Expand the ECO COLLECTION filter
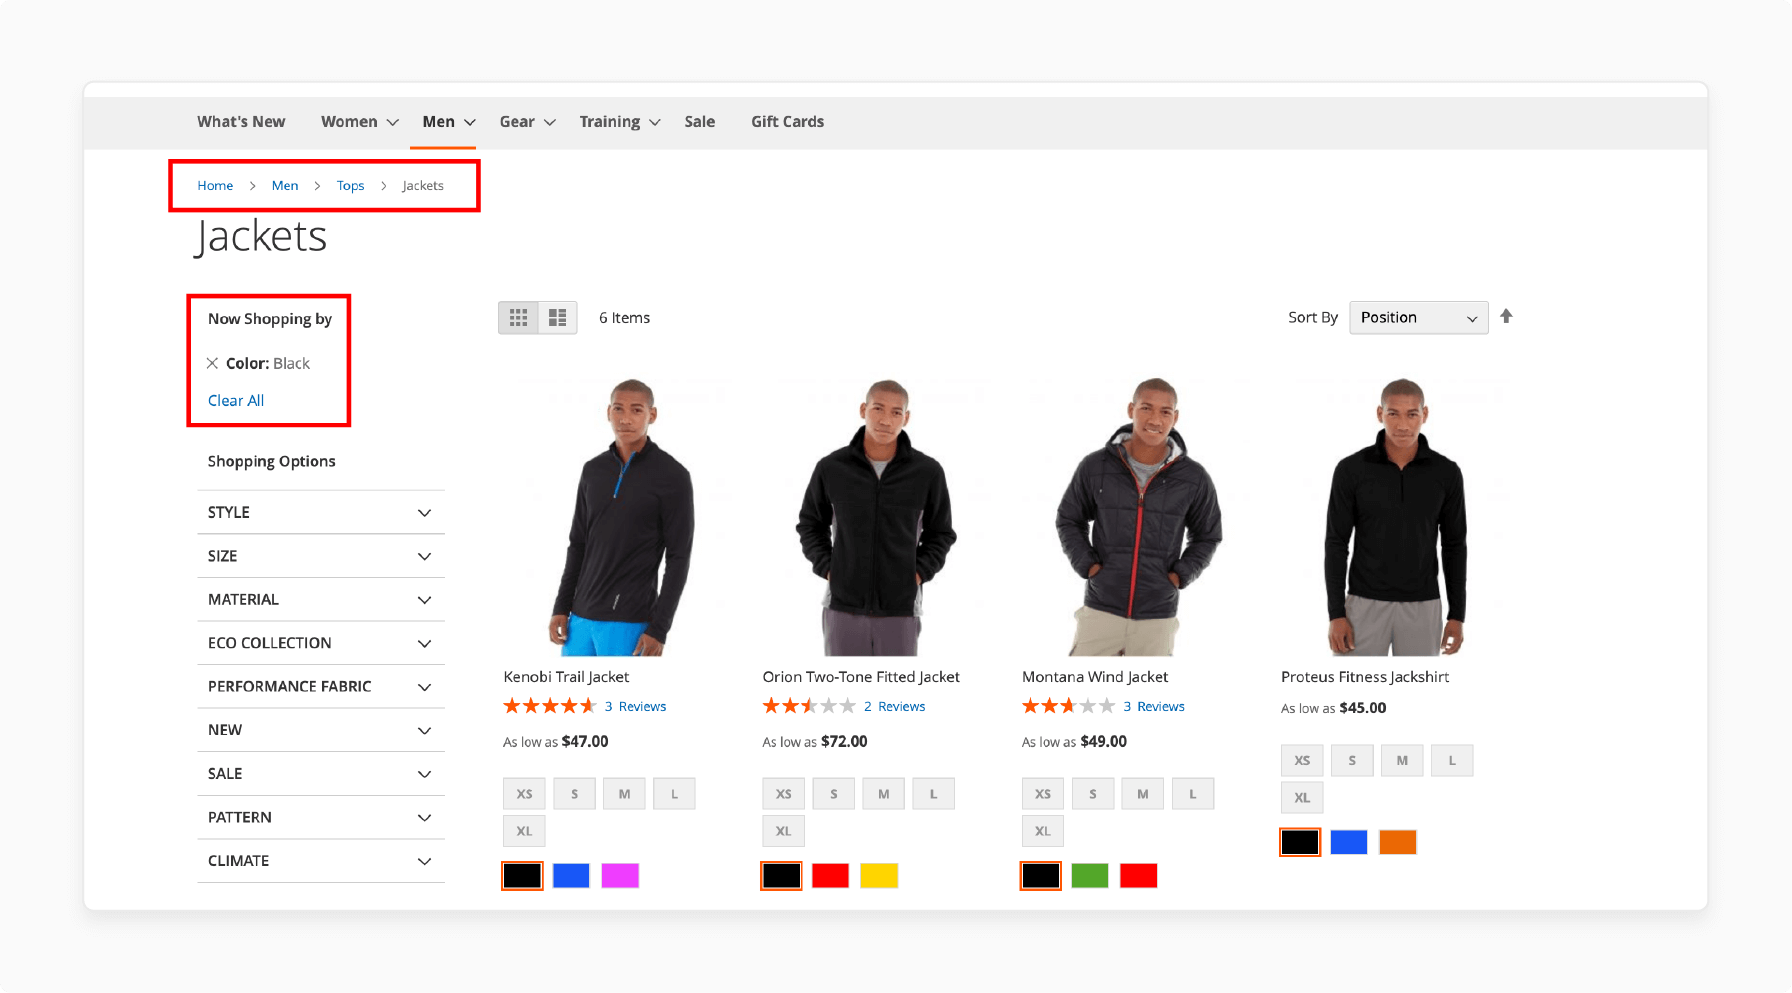 (x=321, y=643)
